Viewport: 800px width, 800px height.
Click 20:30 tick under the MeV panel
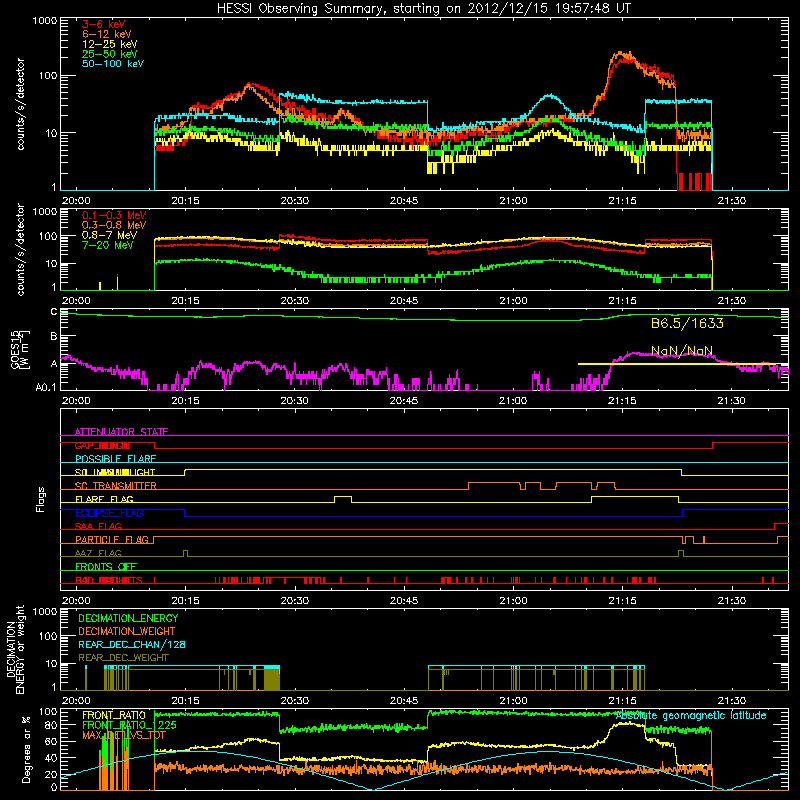(x=294, y=301)
